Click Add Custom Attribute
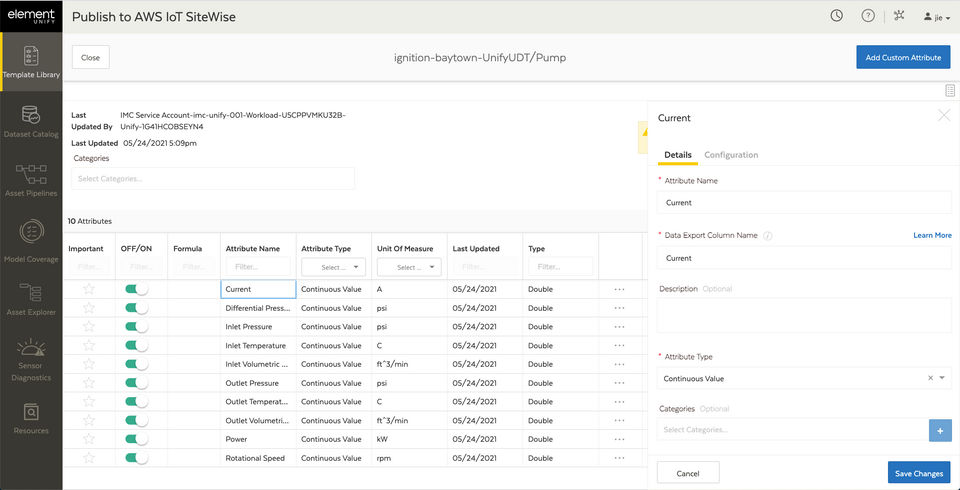 tap(903, 57)
